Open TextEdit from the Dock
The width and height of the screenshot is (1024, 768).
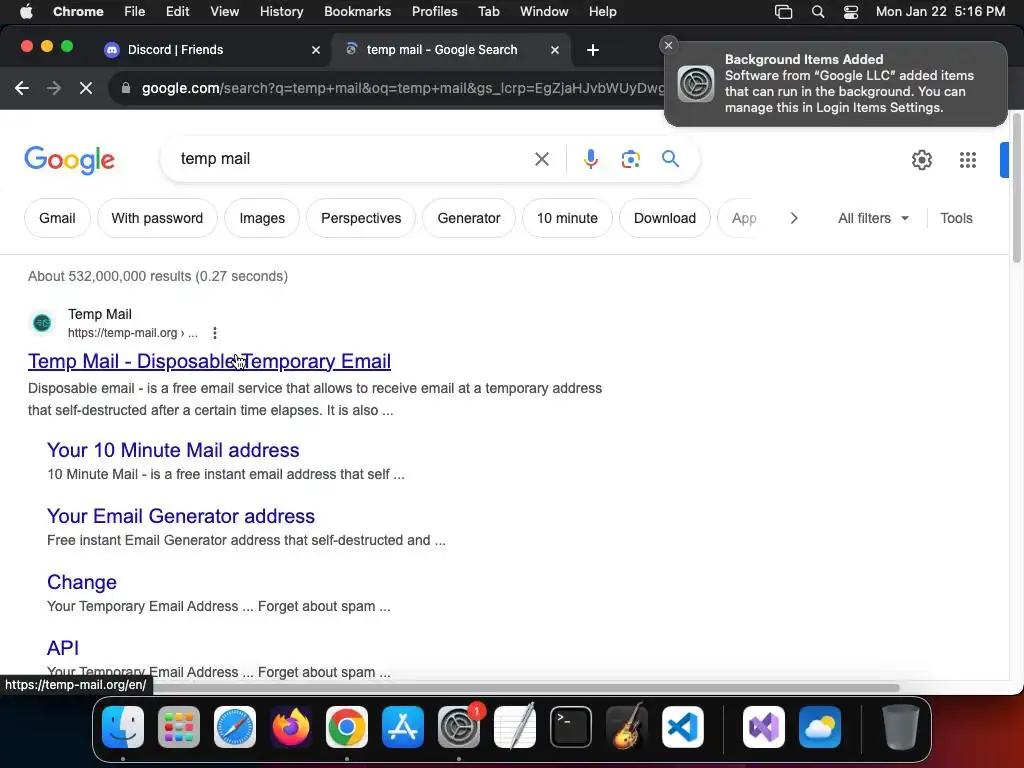pyautogui.click(x=515, y=727)
